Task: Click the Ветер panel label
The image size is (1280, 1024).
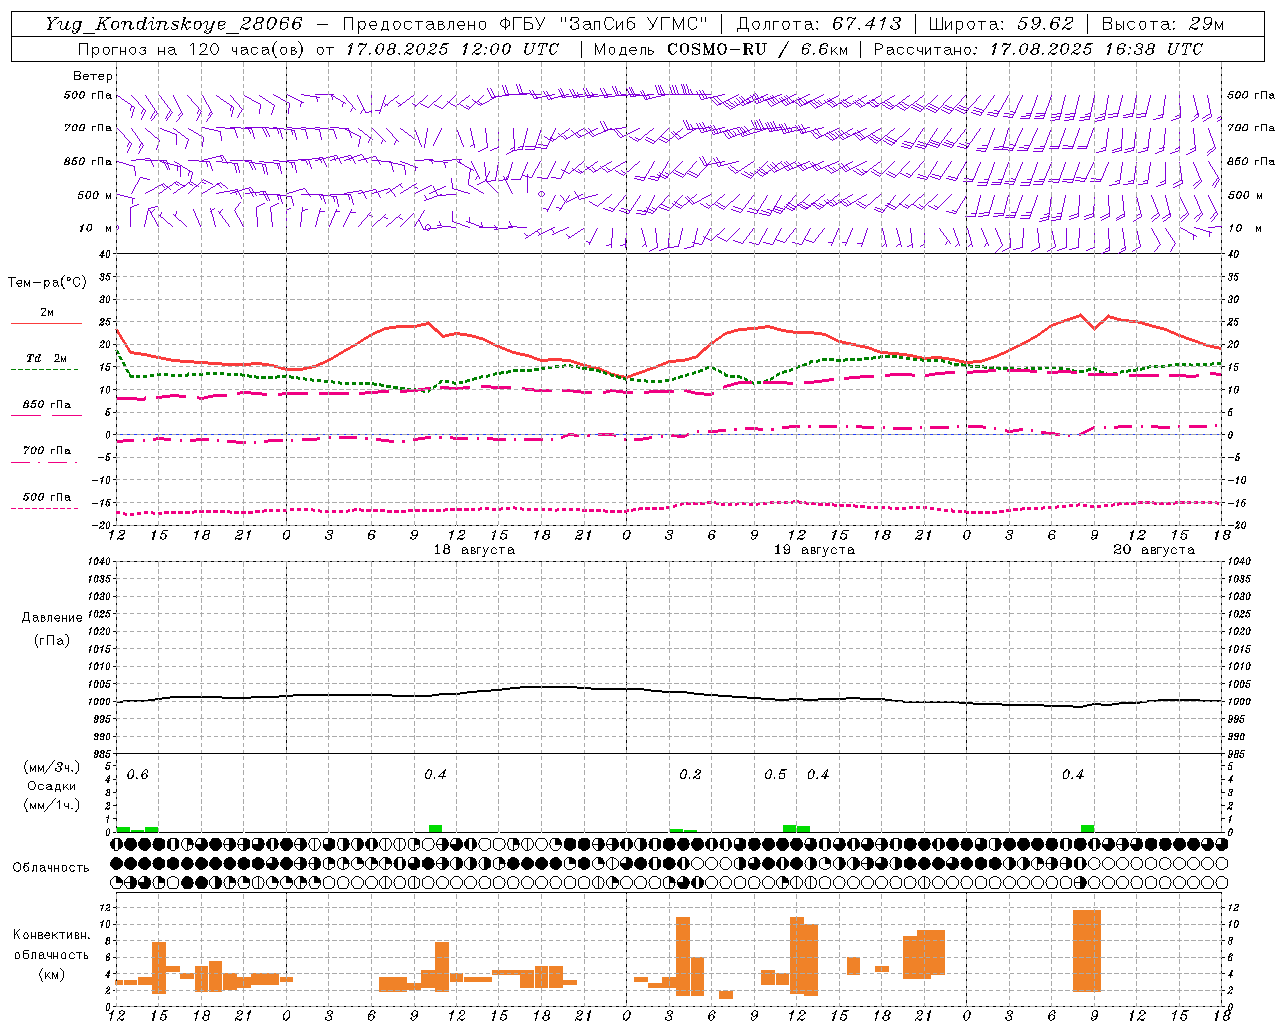Action: [93, 76]
